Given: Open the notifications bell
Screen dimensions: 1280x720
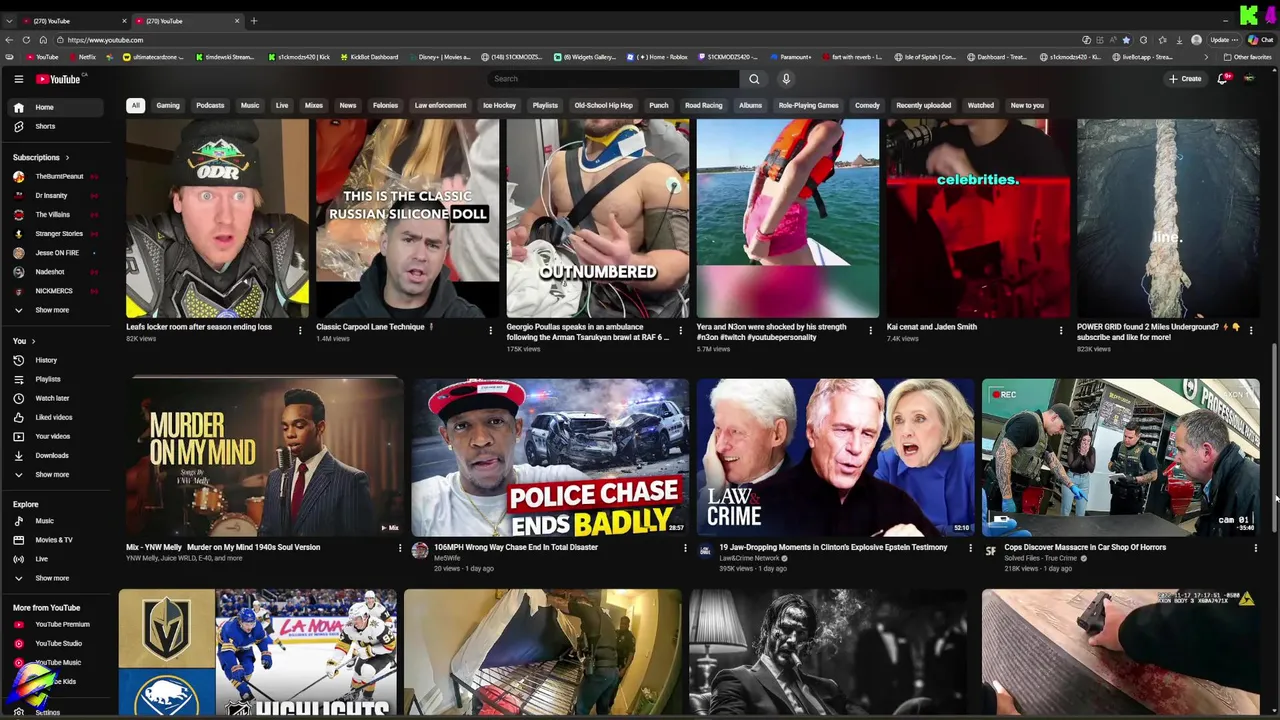Looking at the screenshot, I should (x=1222, y=79).
